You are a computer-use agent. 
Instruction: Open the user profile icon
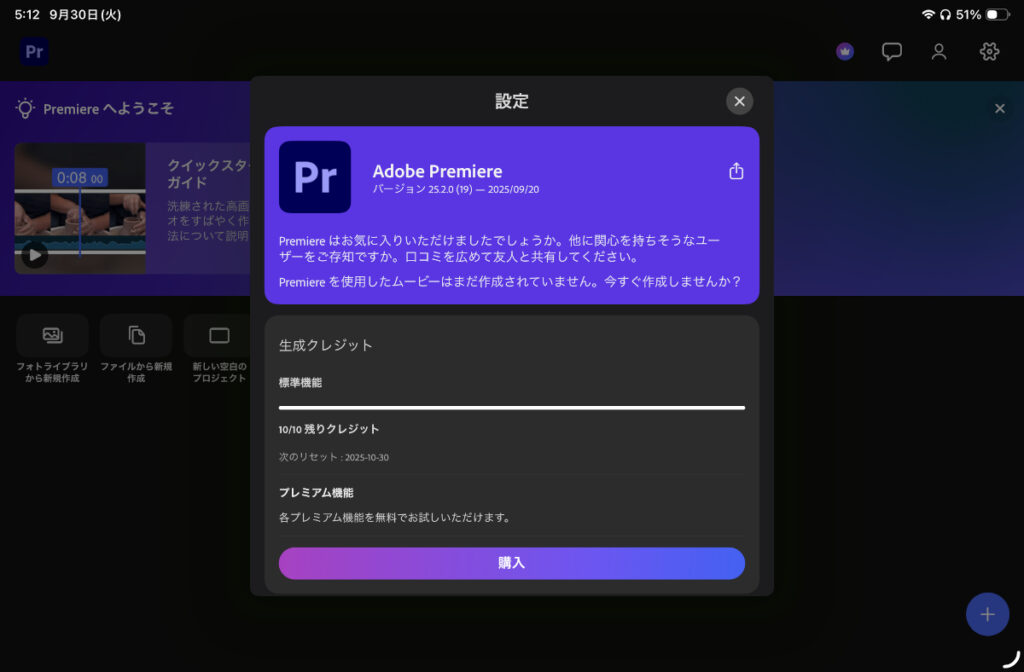[939, 52]
